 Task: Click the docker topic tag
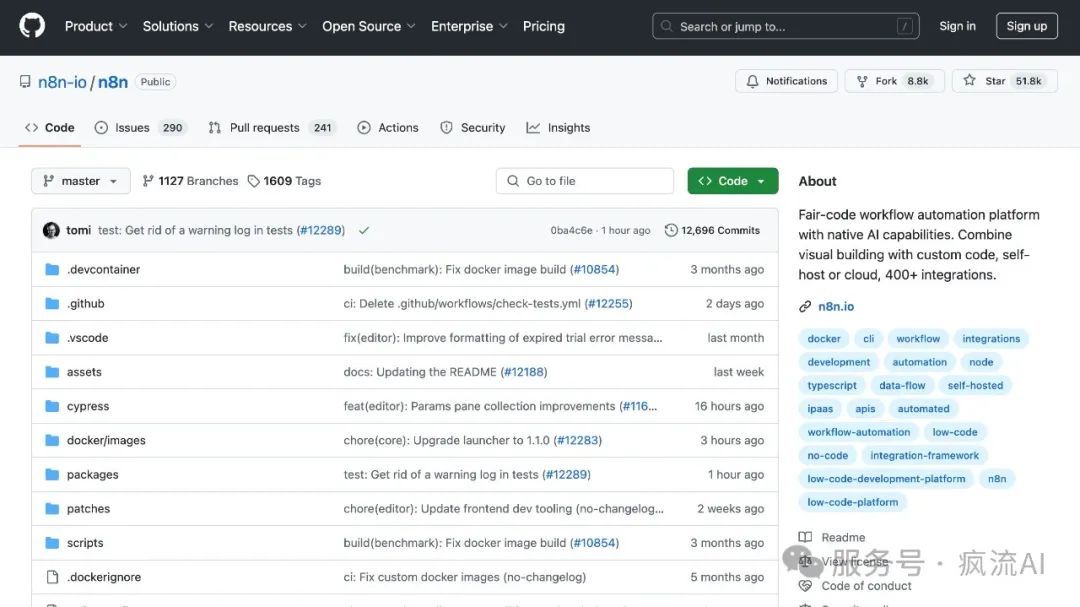click(x=824, y=339)
